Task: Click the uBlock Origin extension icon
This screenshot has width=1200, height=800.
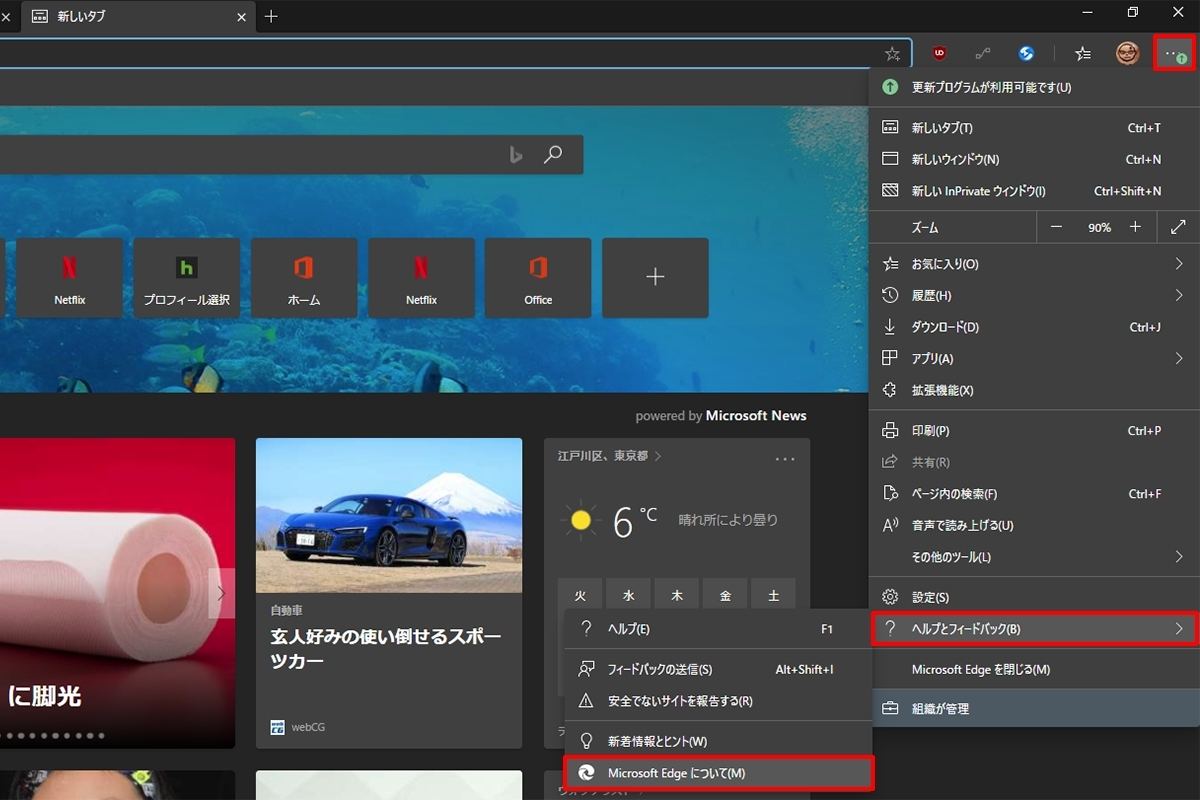Action: [939, 54]
